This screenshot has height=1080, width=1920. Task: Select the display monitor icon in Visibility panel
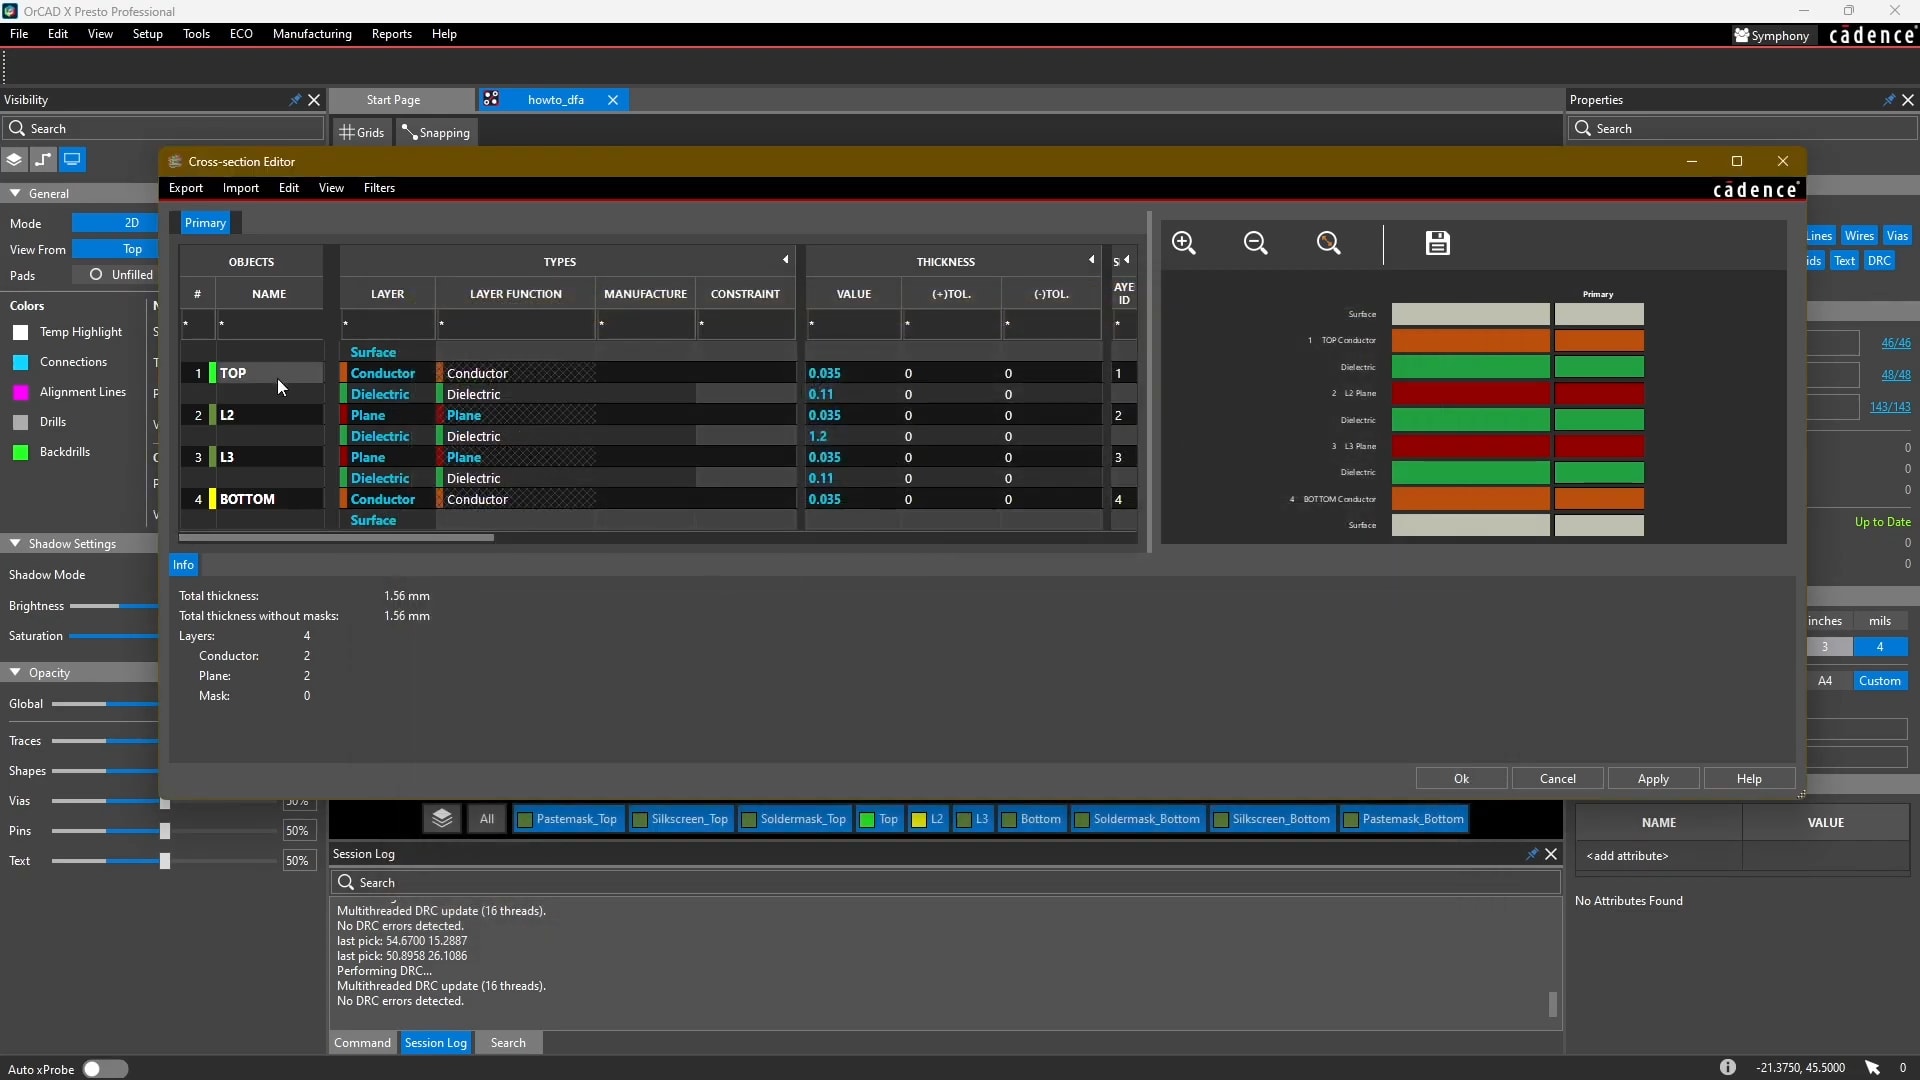(x=72, y=160)
